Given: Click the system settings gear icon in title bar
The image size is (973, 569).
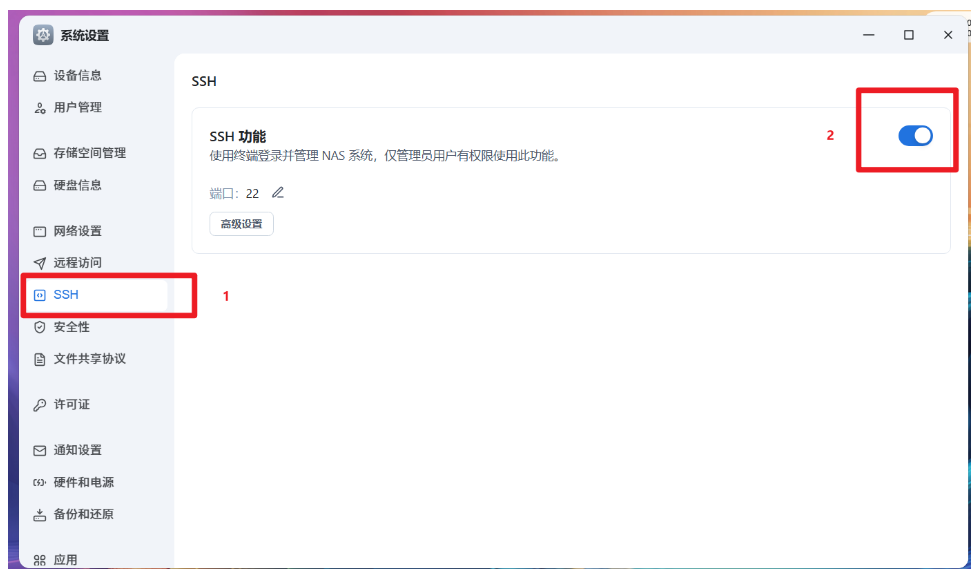Looking at the screenshot, I should (x=43, y=35).
